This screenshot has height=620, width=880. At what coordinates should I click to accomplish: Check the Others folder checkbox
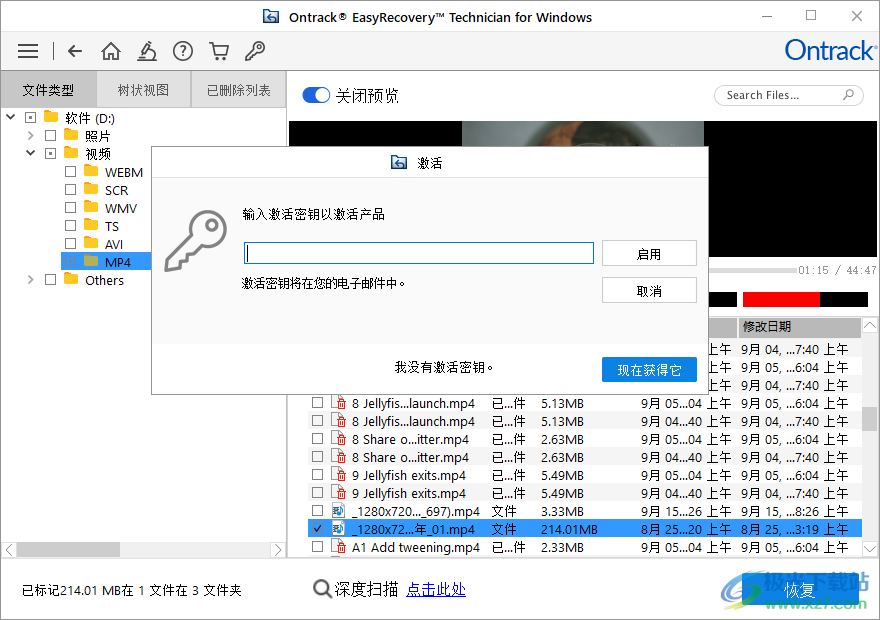[51, 279]
